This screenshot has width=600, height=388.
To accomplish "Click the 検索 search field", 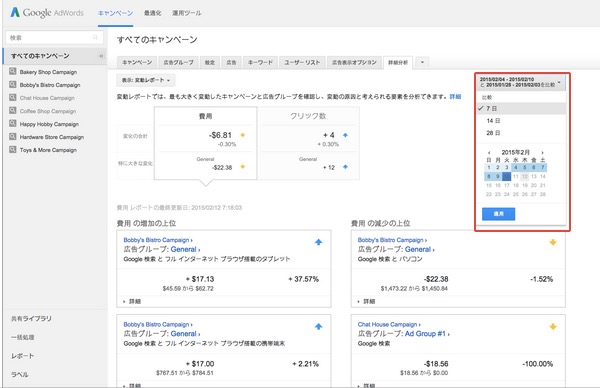I will point(54,37).
